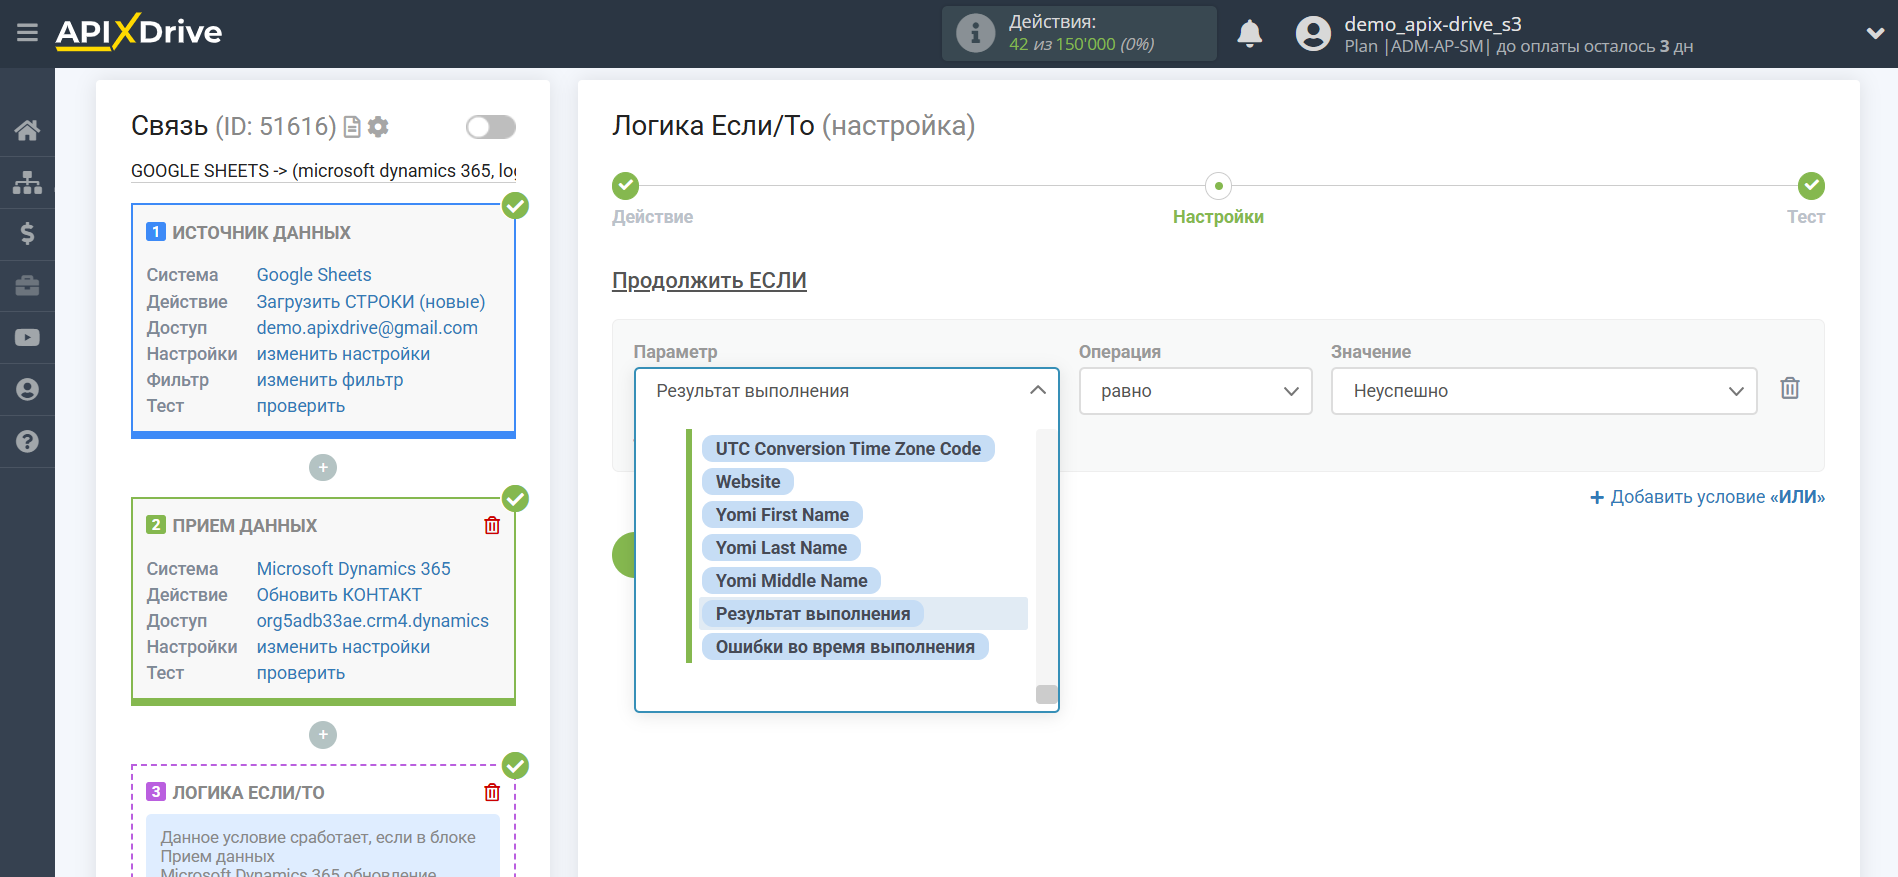The image size is (1898, 877).
Task: Open the connection notes document icon
Action: point(351,127)
